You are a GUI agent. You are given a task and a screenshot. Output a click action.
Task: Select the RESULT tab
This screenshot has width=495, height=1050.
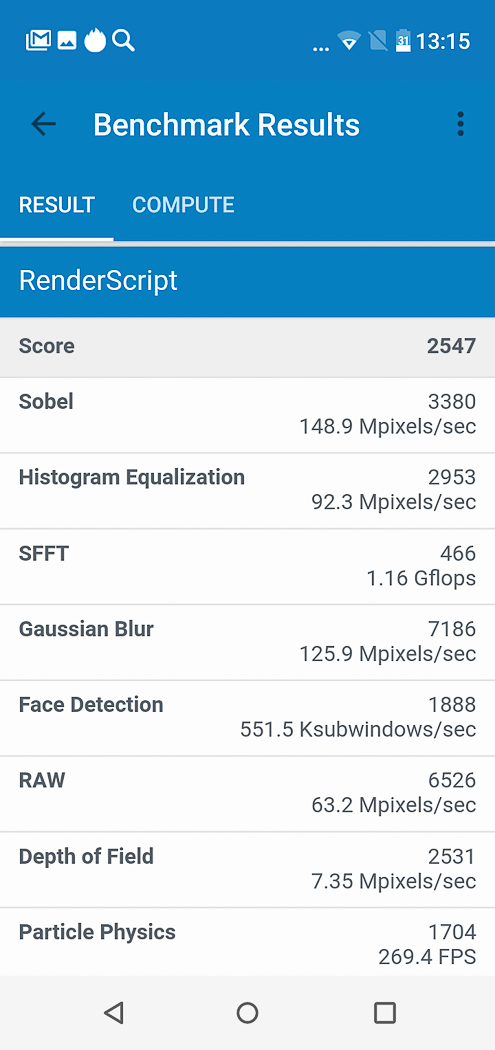pyautogui.click(x=57, y=205)
